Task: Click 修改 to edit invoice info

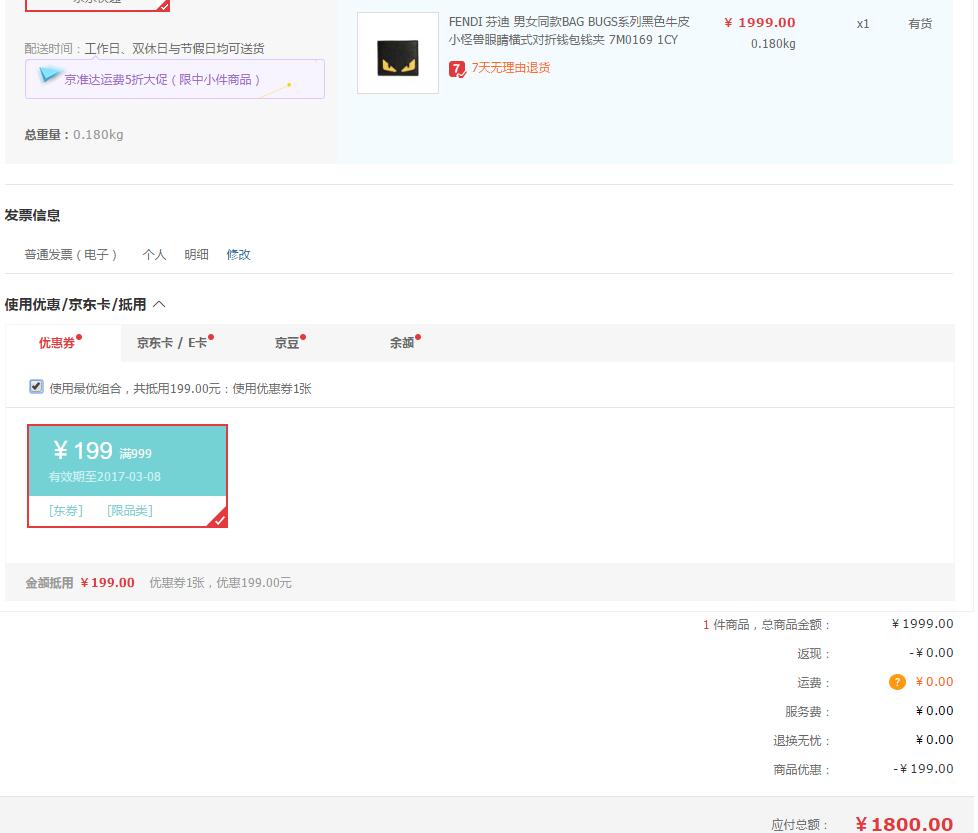Action: [x=238, y=254]
